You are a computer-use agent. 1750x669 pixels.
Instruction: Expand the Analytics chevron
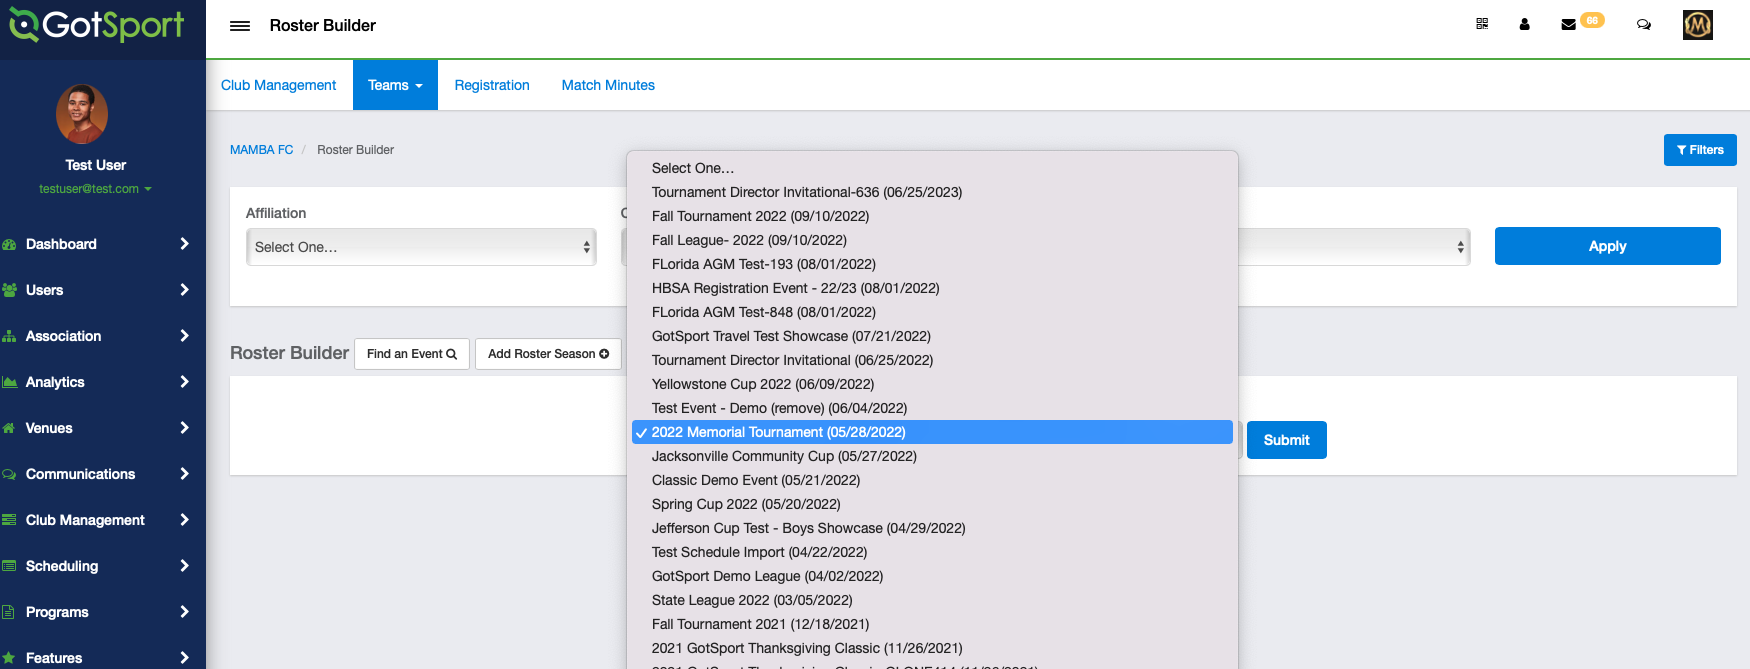click(x=184, y=382)
